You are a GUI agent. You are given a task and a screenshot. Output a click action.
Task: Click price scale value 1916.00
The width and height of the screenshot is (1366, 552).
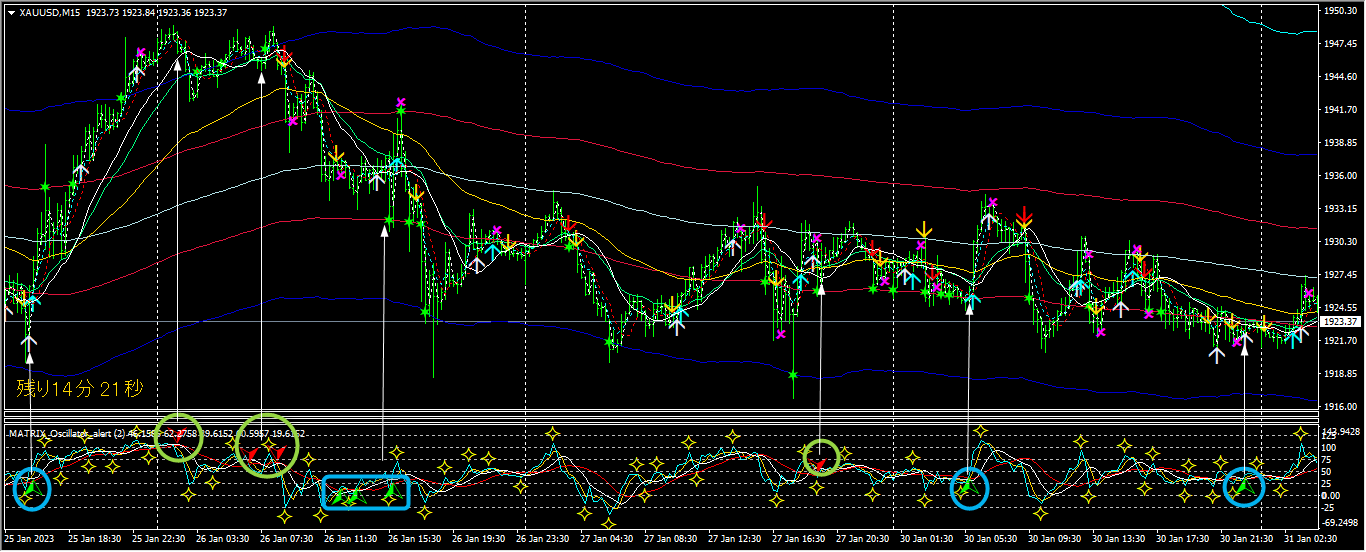(1339, 407)
